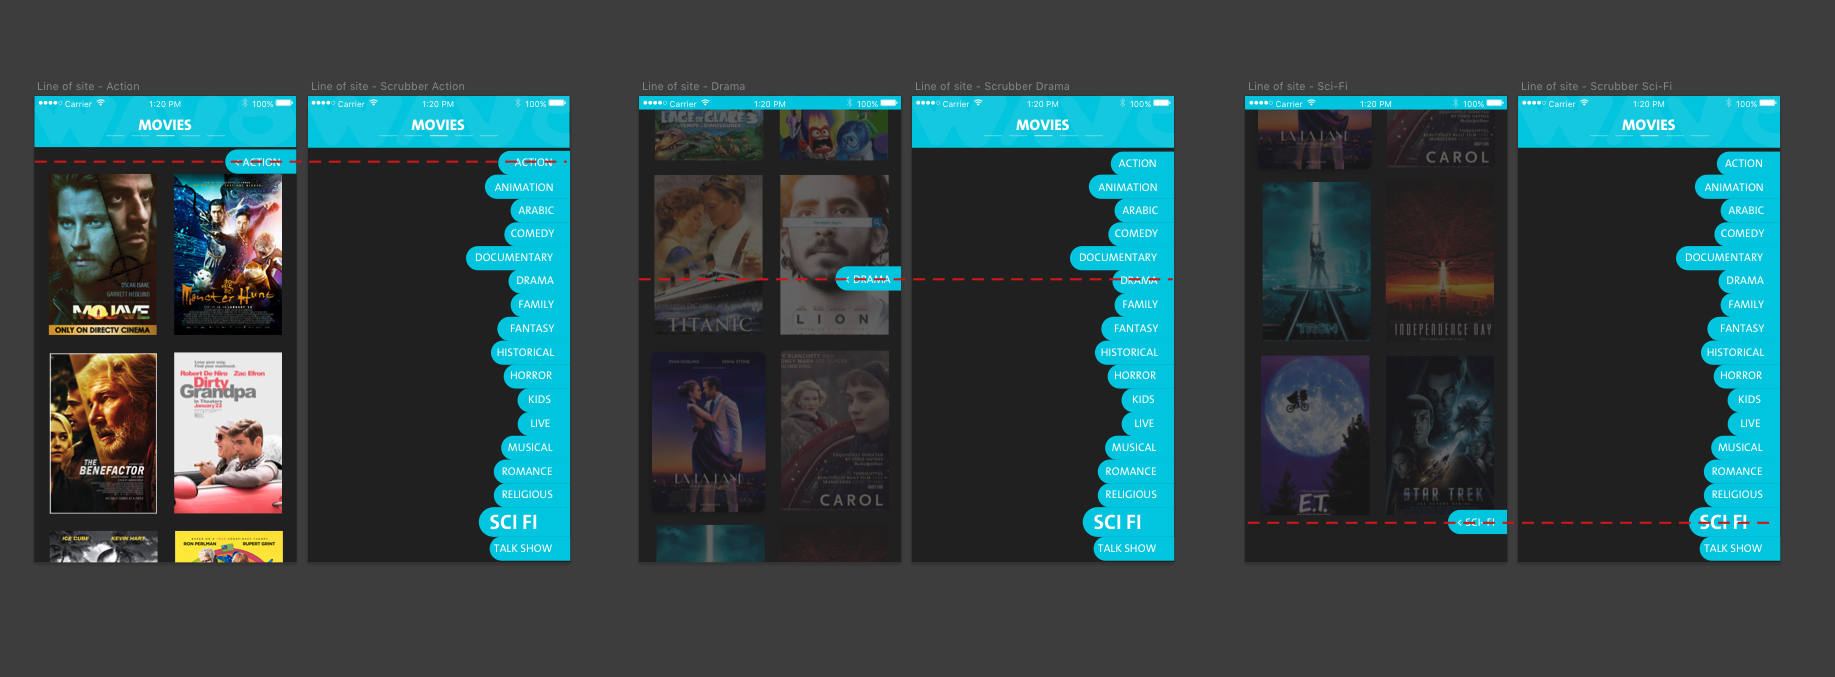1835x677 pixels.
Task: Choose DOCUMENTARY in Scrubber Drama artboard
Action: click(x=1121, y=257)
